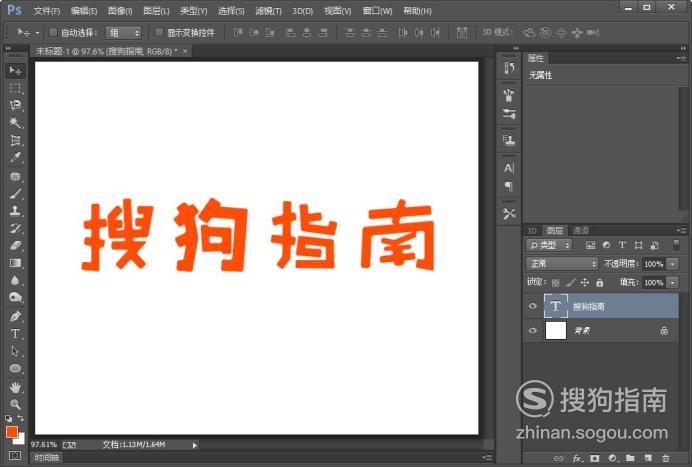692x467 pixels.
Task: Create a new group folder icon
Action: [x=630, y=458]
